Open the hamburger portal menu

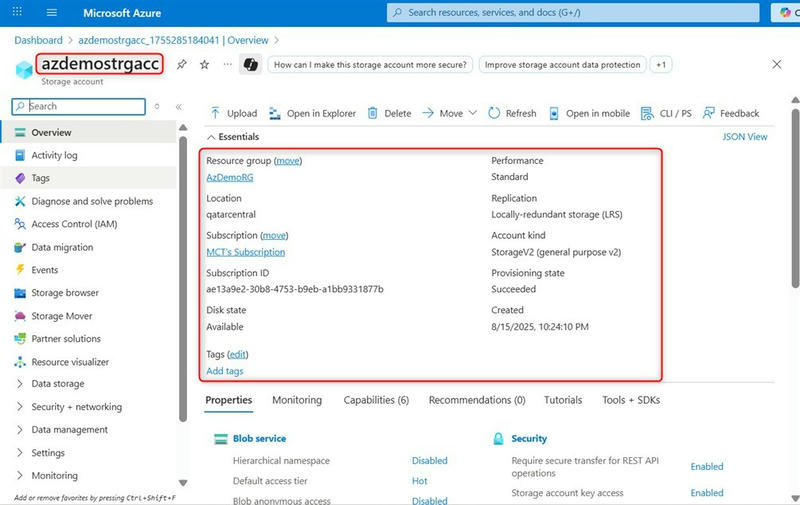52,12
